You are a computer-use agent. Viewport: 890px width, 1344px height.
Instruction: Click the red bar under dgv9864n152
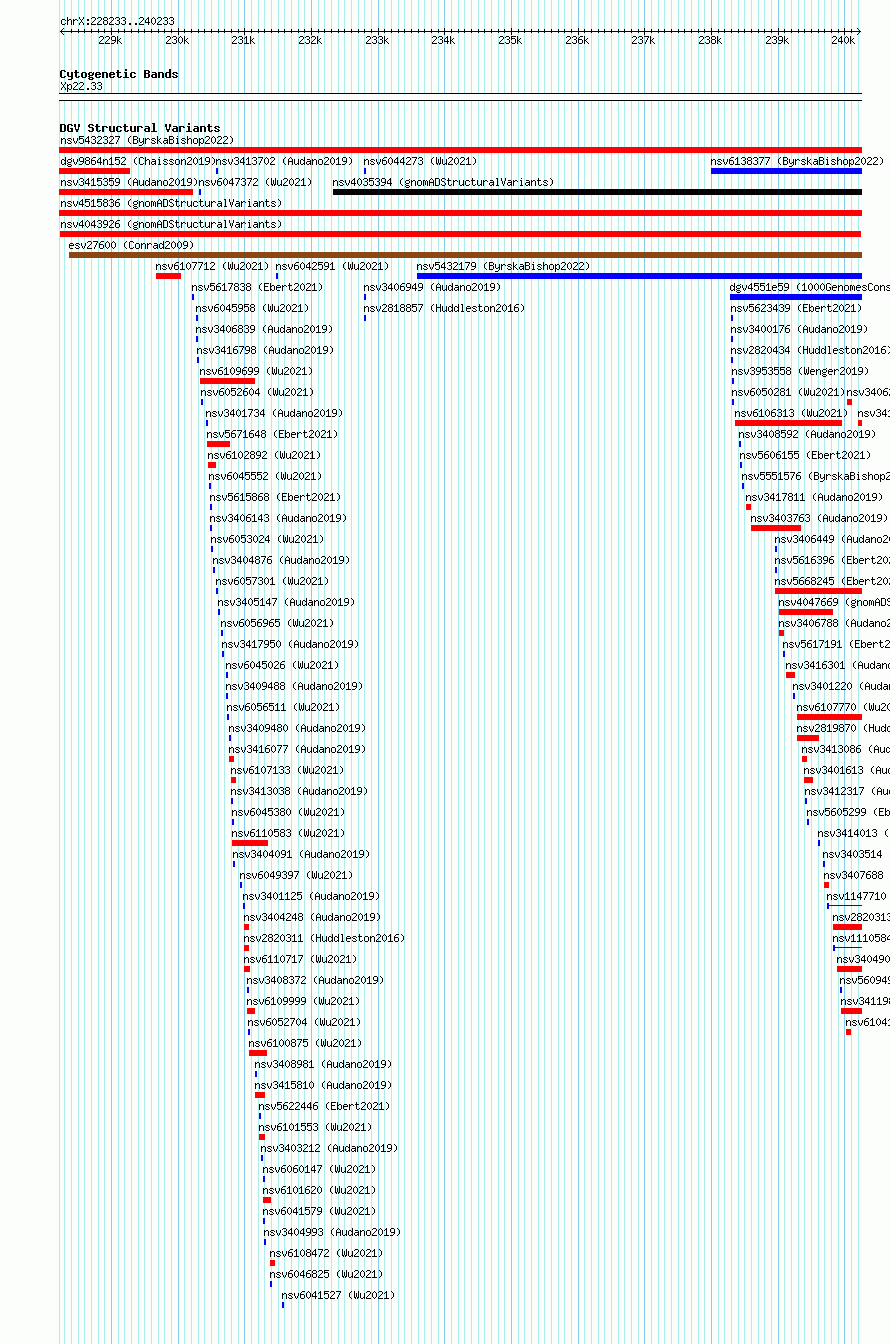pos(95,171)
